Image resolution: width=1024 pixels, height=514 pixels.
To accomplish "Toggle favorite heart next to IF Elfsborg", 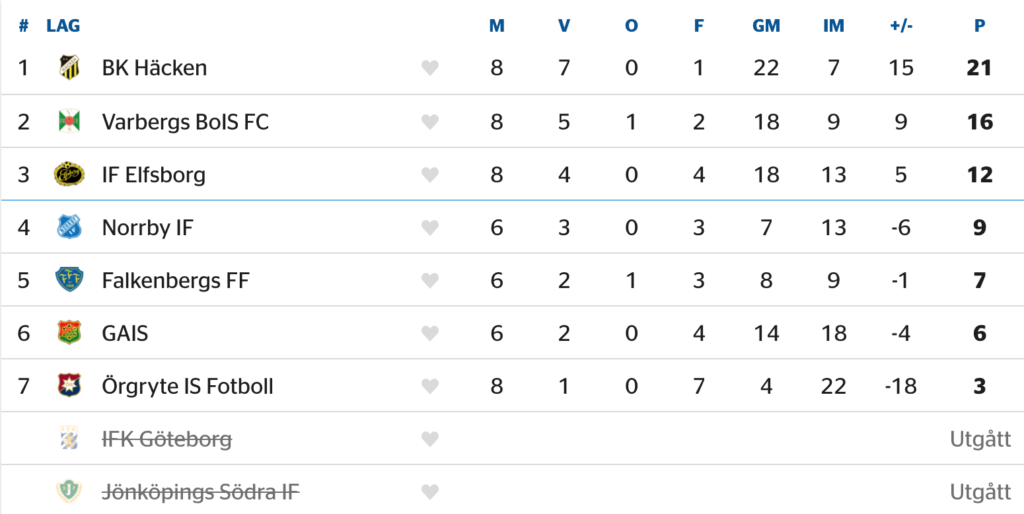I will coord(430,175).
